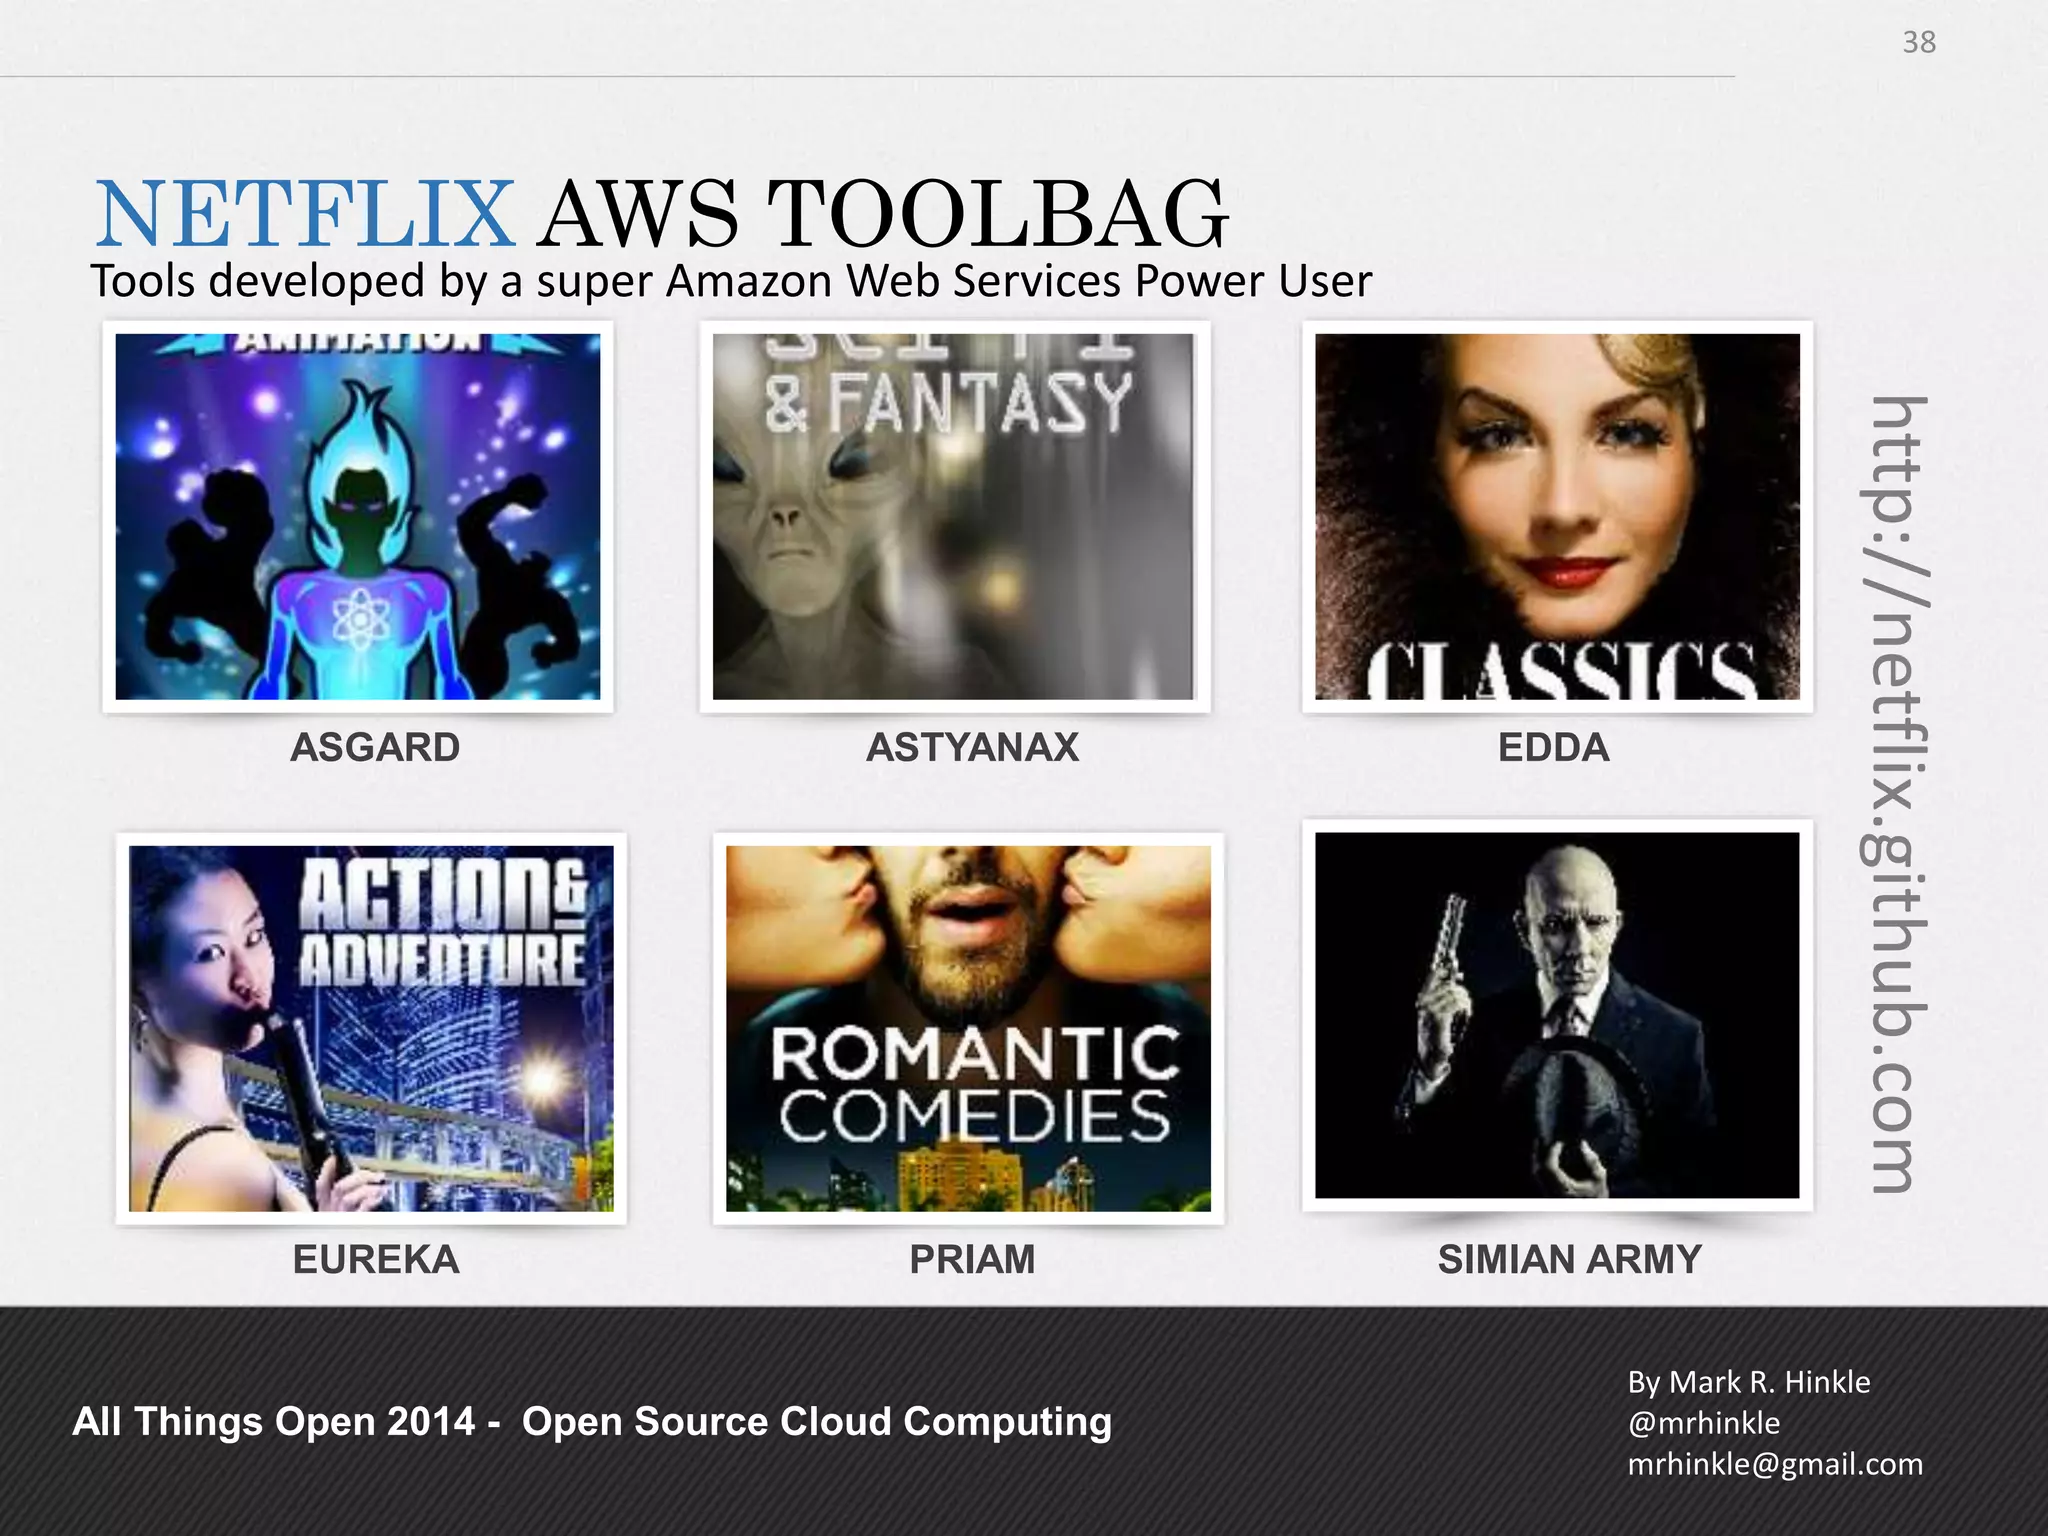Click the All Things Open 2014 footer text
This screenshot has width=2048, height=1536.
coord(592,1422)
